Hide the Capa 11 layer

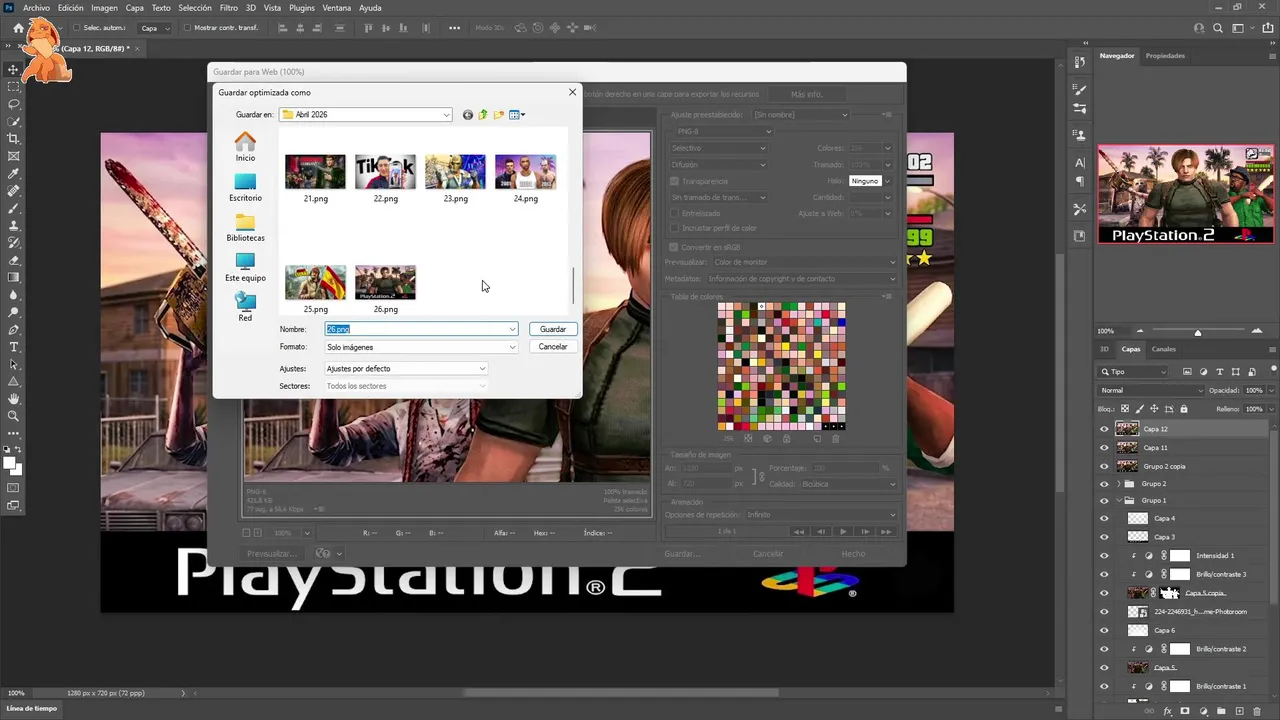(1104, 447)
